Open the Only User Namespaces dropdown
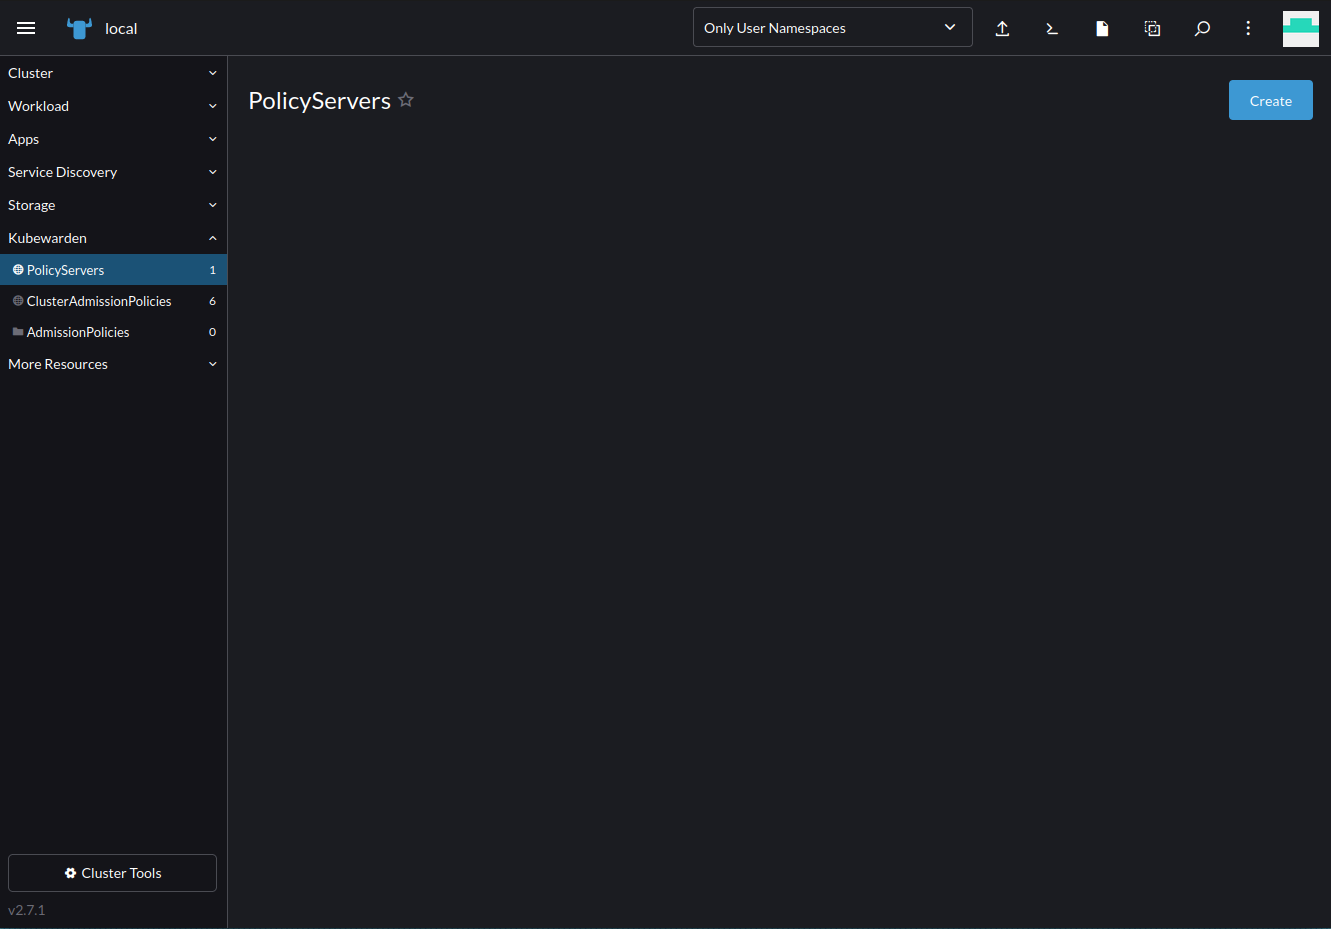 (832, 27)
